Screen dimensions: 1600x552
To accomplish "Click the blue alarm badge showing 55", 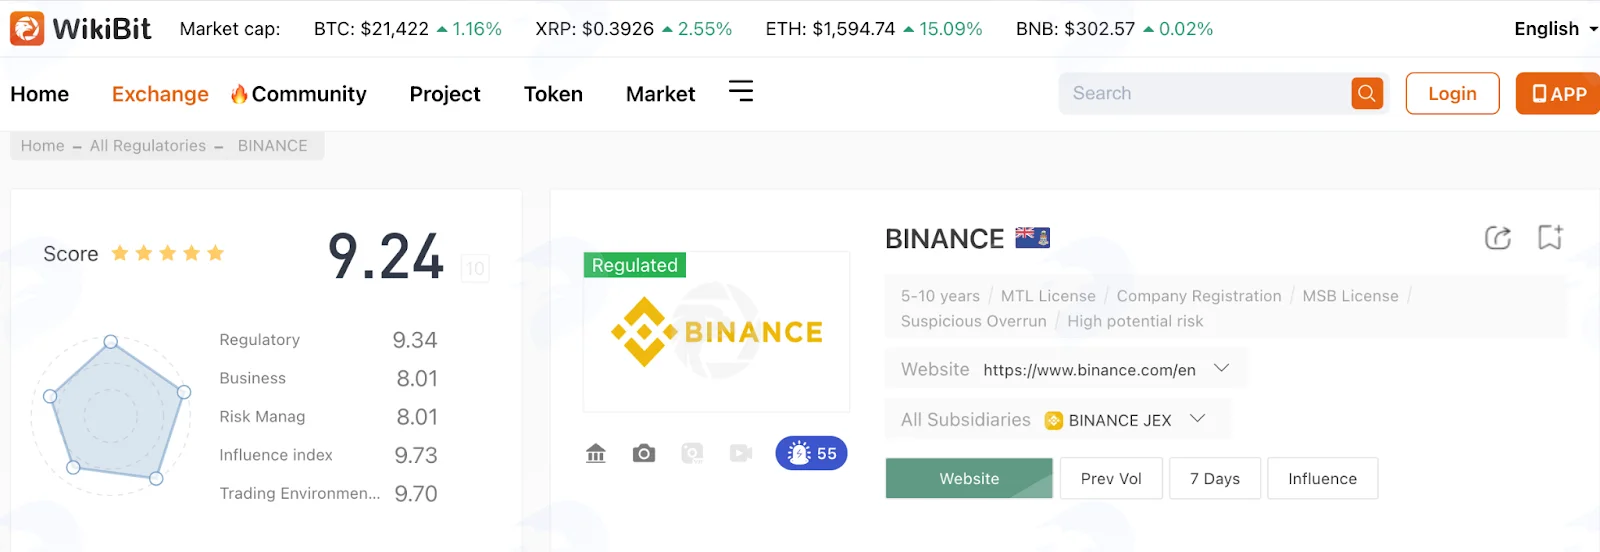I will click(812, 453).
